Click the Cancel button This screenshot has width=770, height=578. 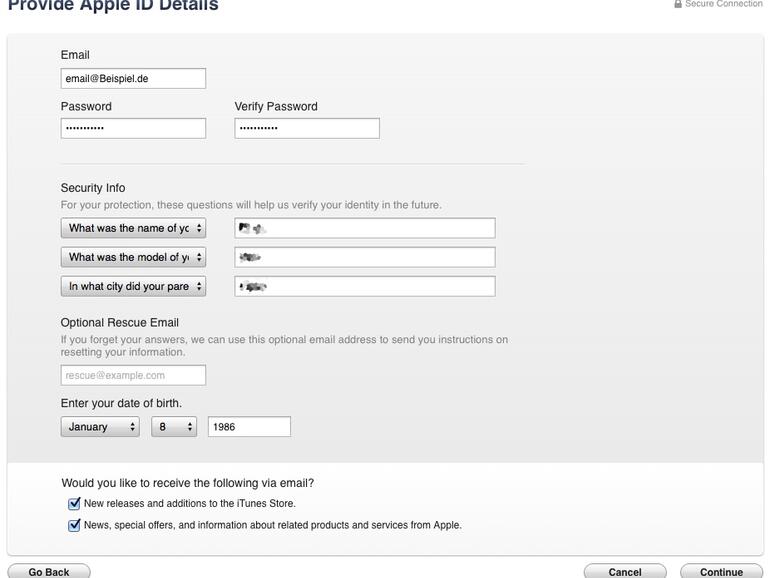point(625,572)
